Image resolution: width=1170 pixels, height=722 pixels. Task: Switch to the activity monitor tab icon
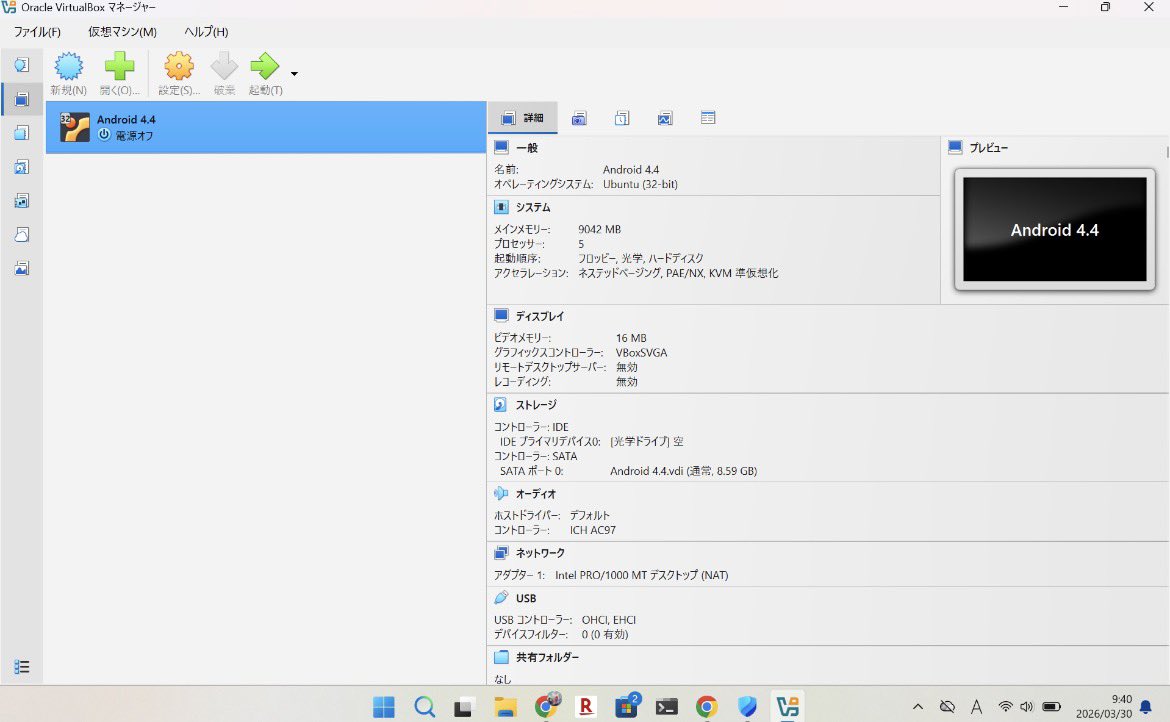[x=665, y=118]
